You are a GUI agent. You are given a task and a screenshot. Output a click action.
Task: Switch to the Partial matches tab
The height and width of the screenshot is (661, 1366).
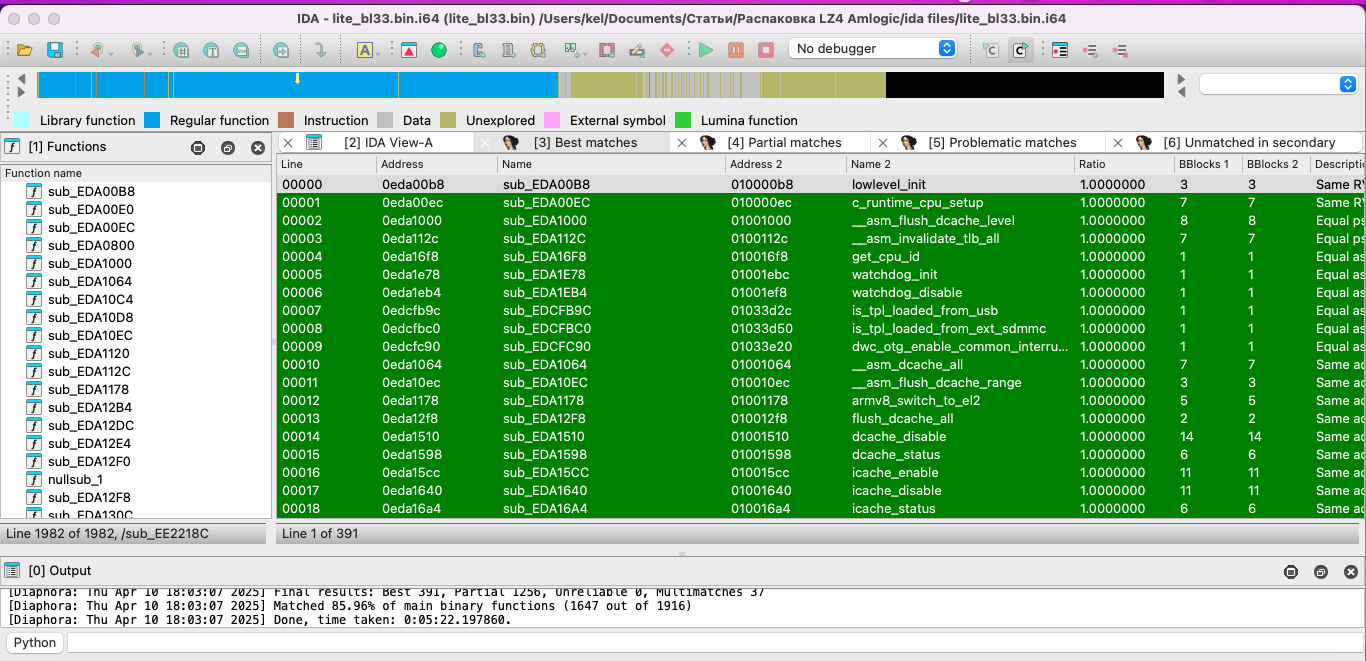point(784,142)
